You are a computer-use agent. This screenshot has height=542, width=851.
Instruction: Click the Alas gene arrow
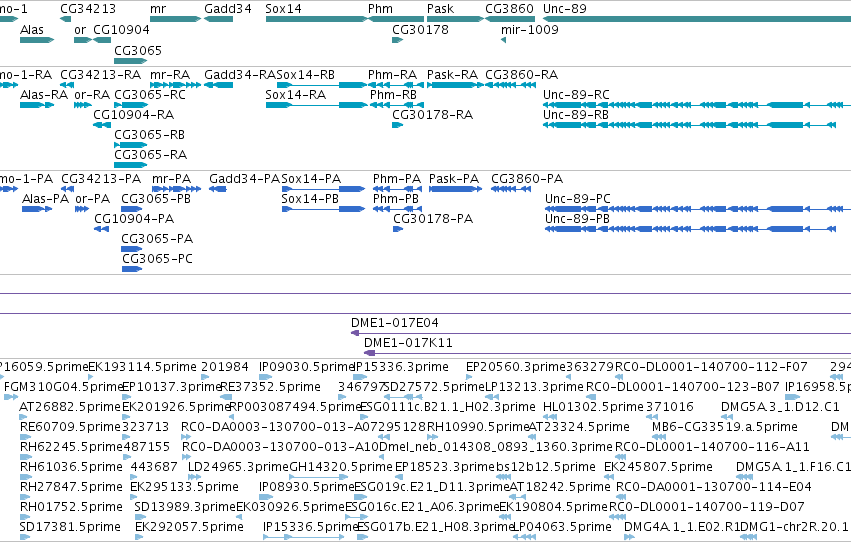[37, 40]
